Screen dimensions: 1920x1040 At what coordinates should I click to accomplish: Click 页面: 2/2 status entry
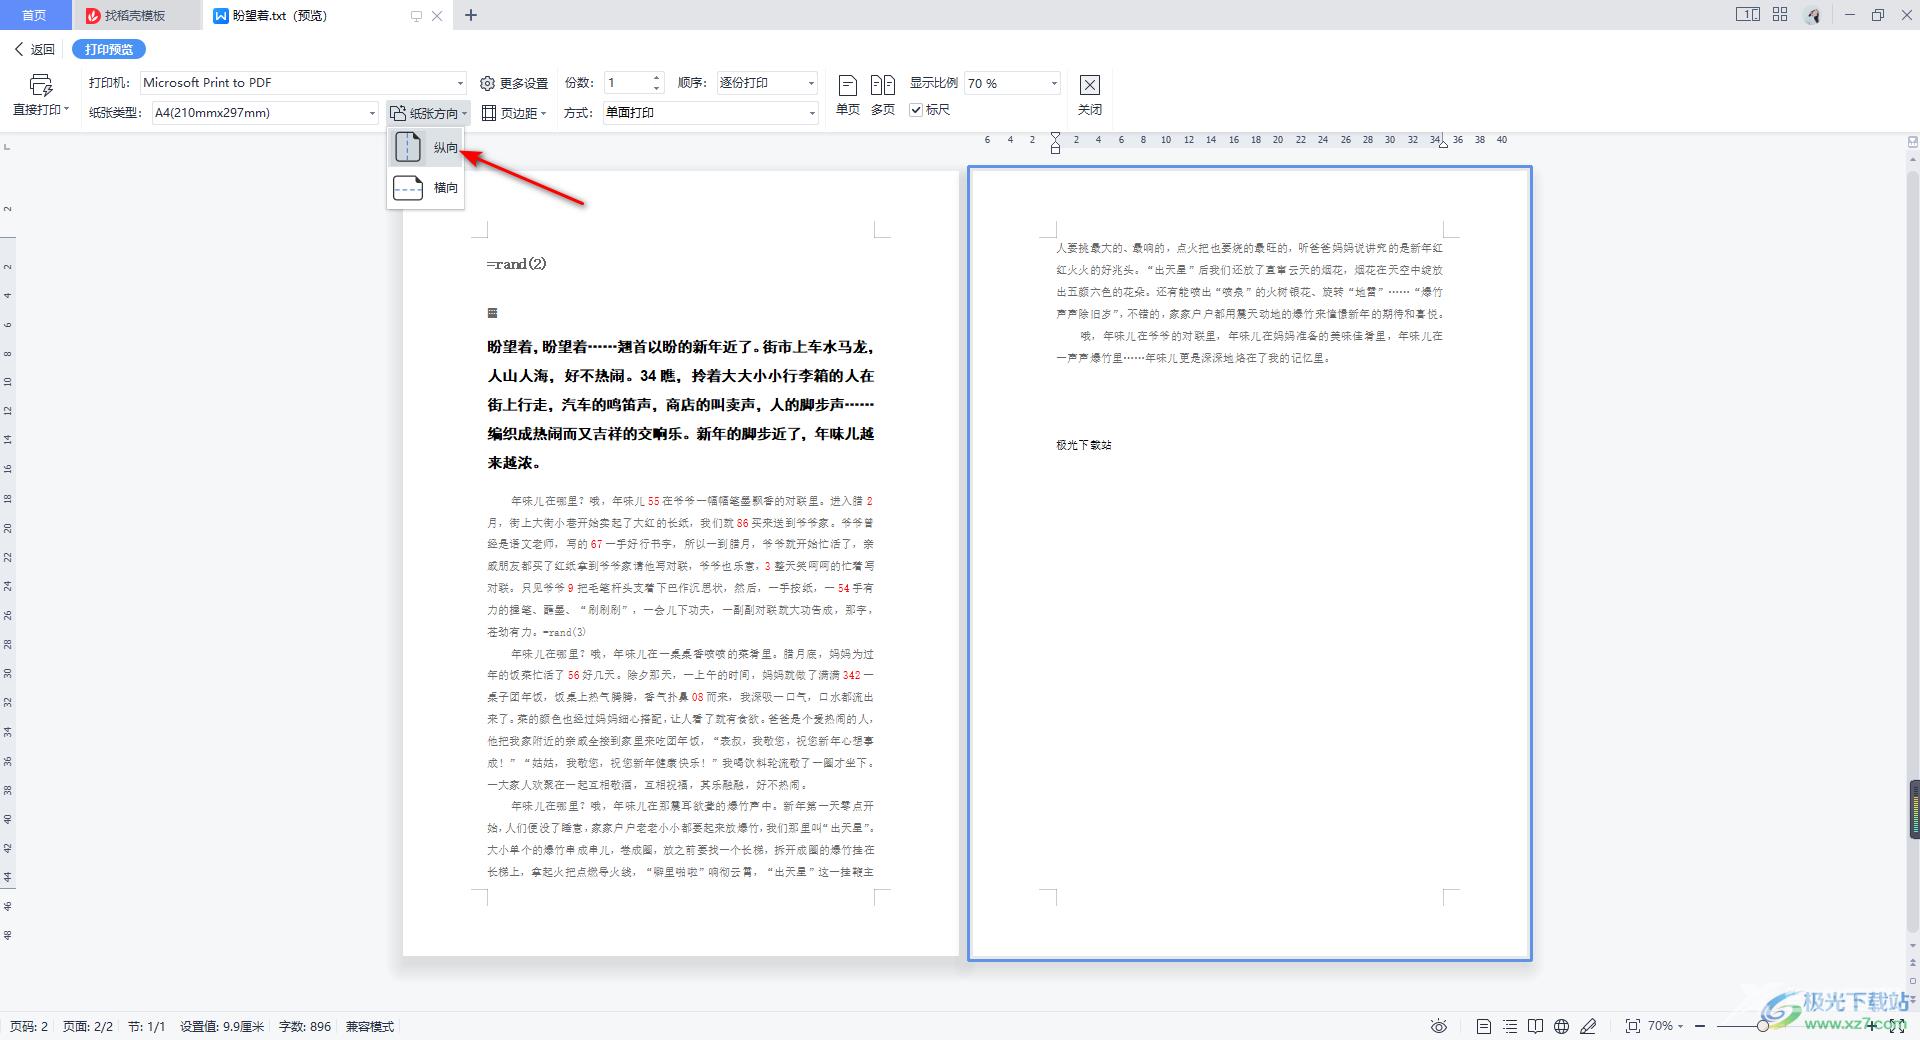[88, 1027]
